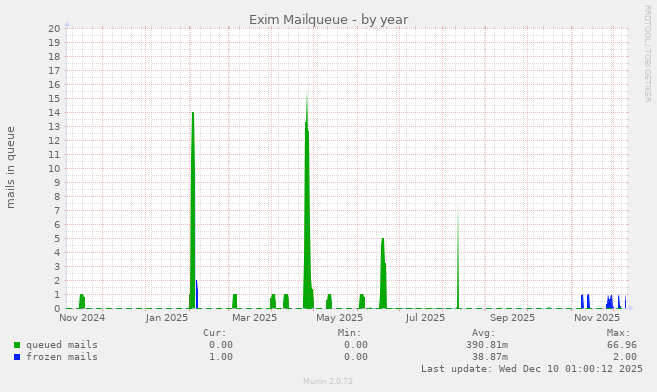Click the 'Sep 2025' x-axis label
The width and height of the screenshot is (657, 392).
[512, 318]
